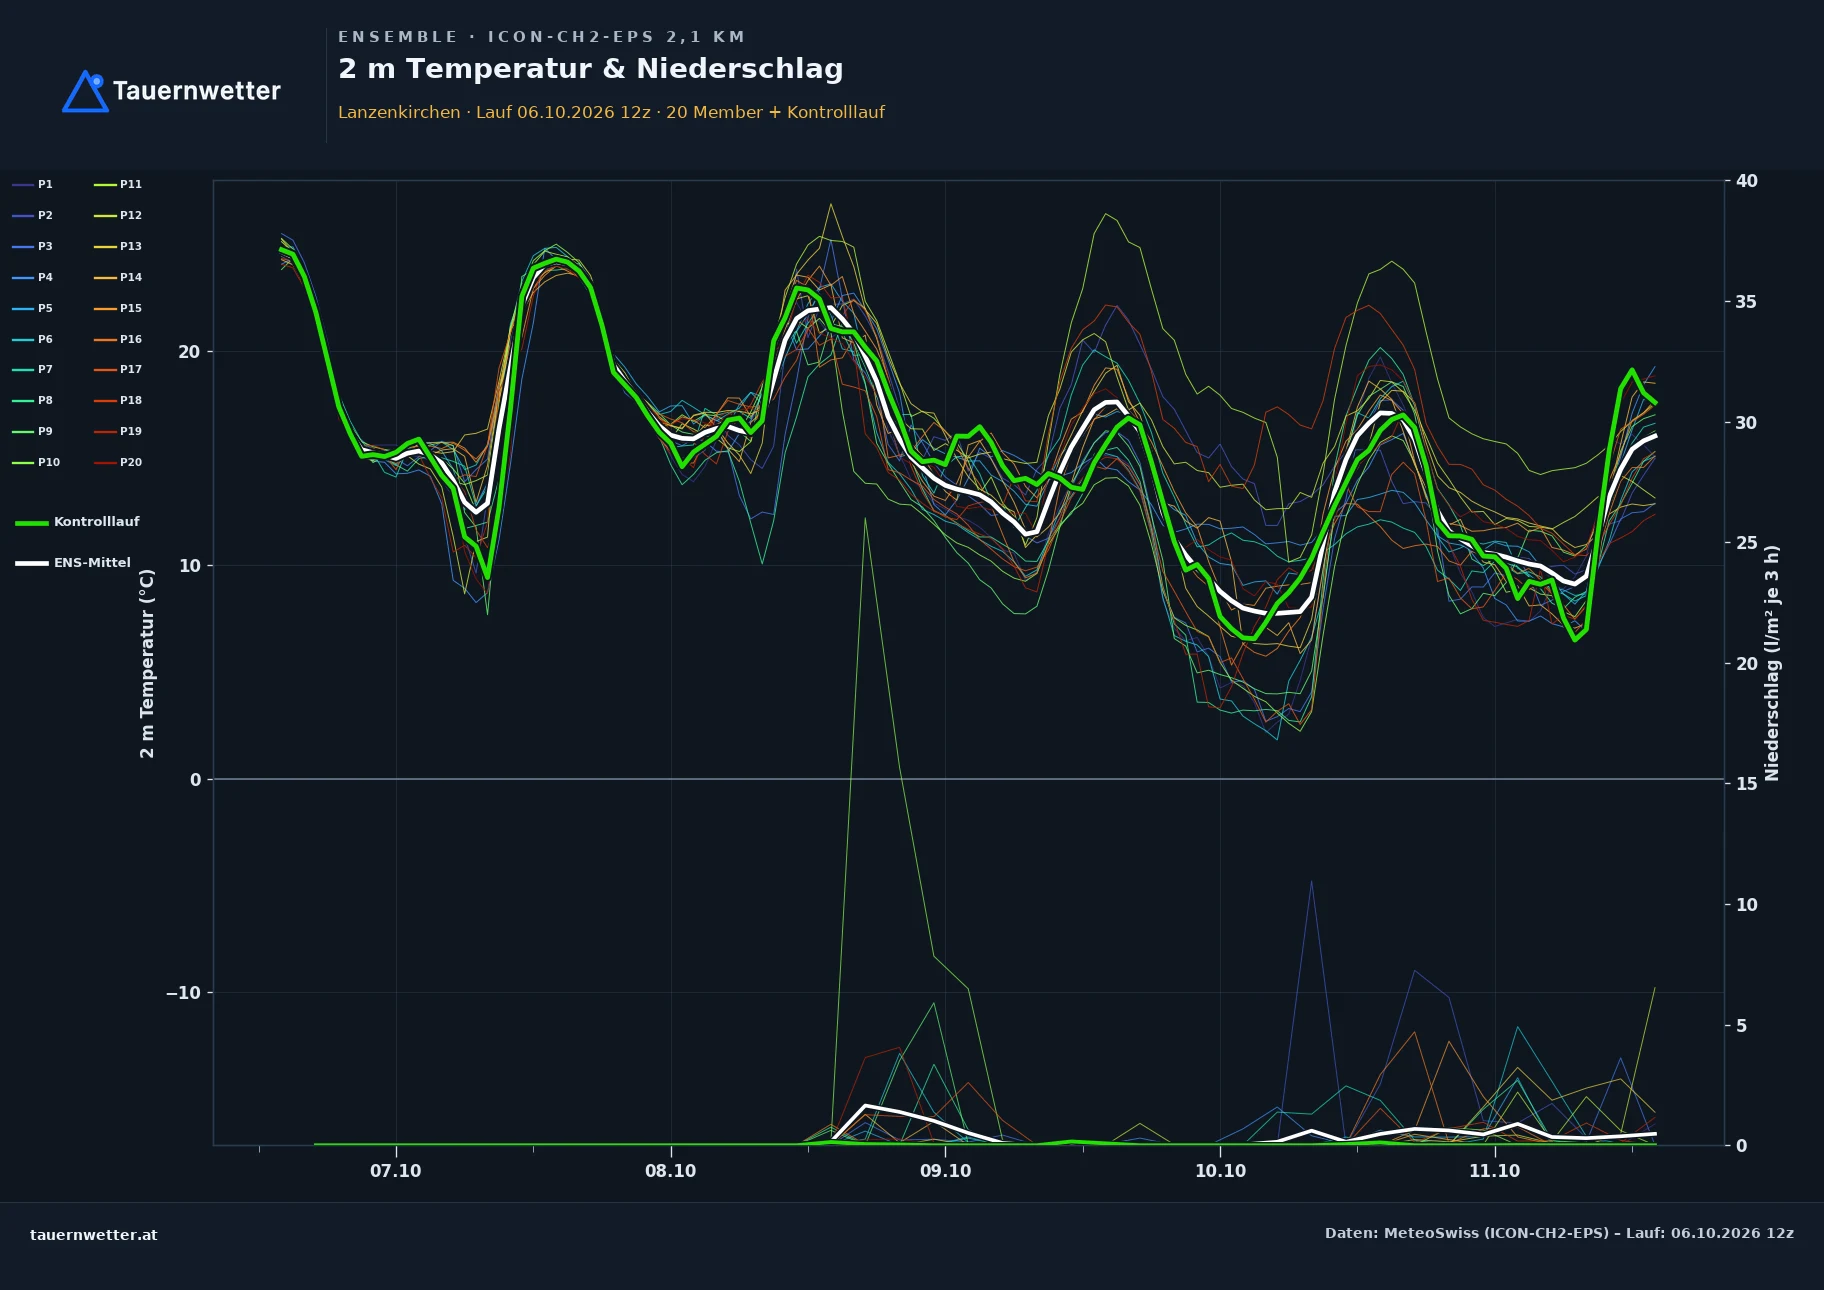This screenshot has width=1824, height=1290.
Task: Click the title '2 m Temperatur & Niederschlag'
Action: (591, 69)
